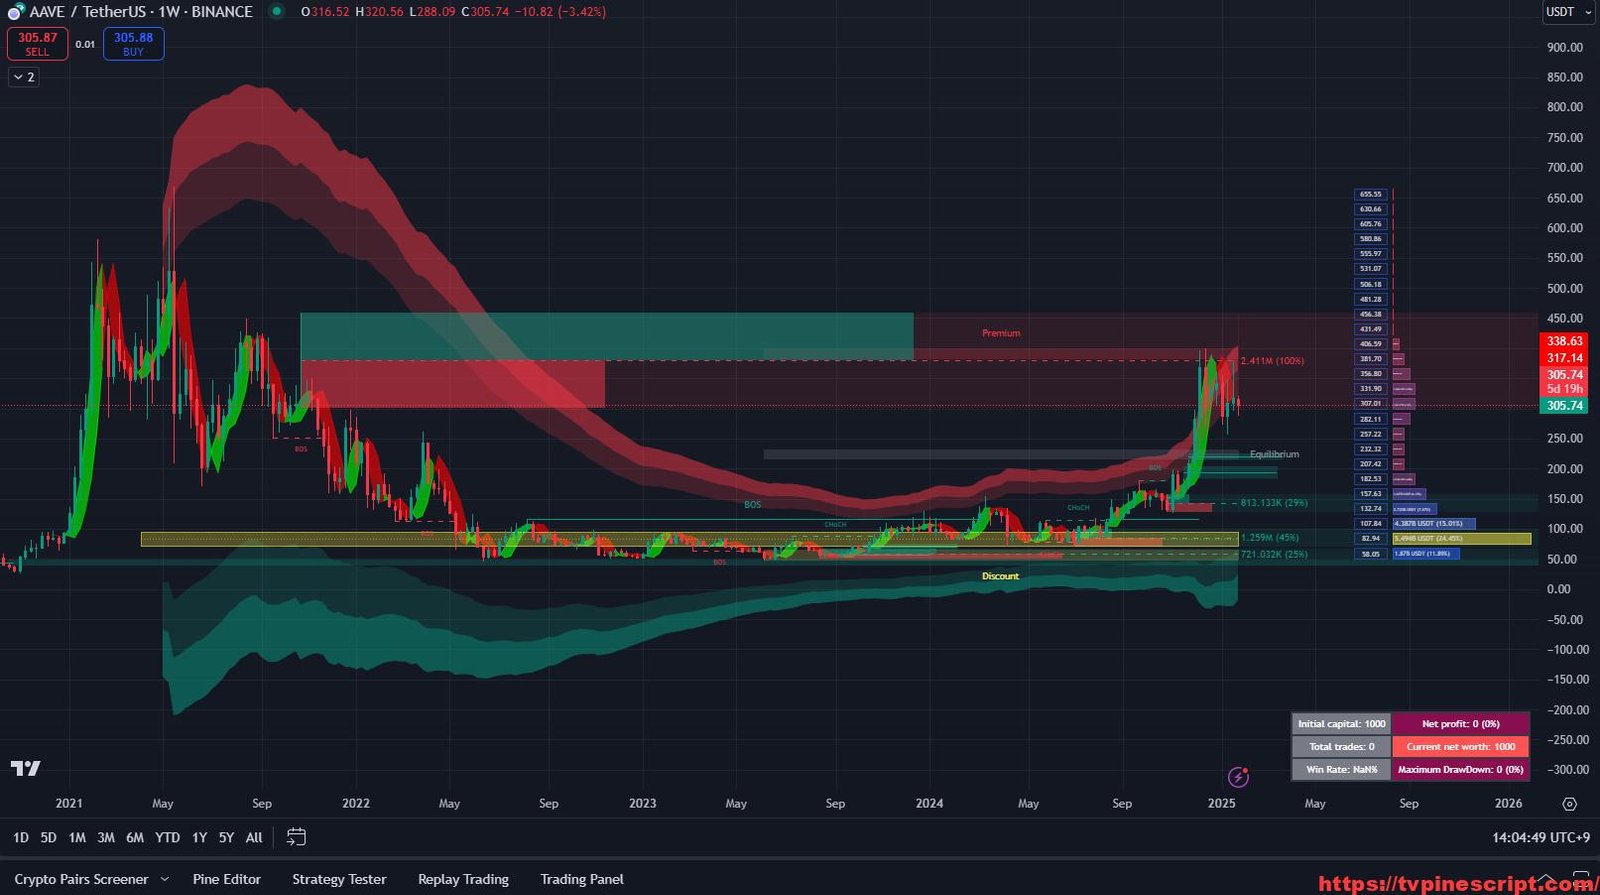The height and width of the screenshot is (895, 1600).
Task: Select the YTD time range
Action: click(167, 837)
